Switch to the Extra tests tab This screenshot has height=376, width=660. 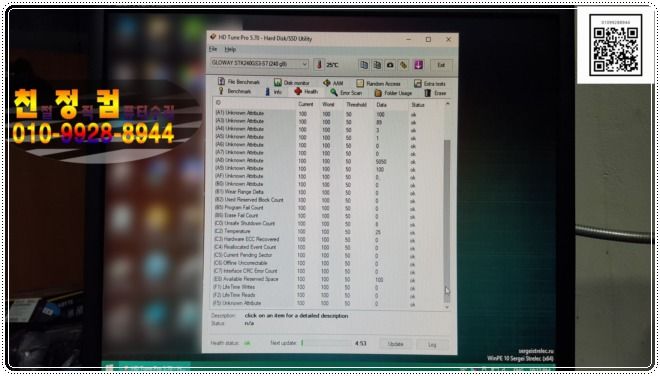tap(430, 84)
